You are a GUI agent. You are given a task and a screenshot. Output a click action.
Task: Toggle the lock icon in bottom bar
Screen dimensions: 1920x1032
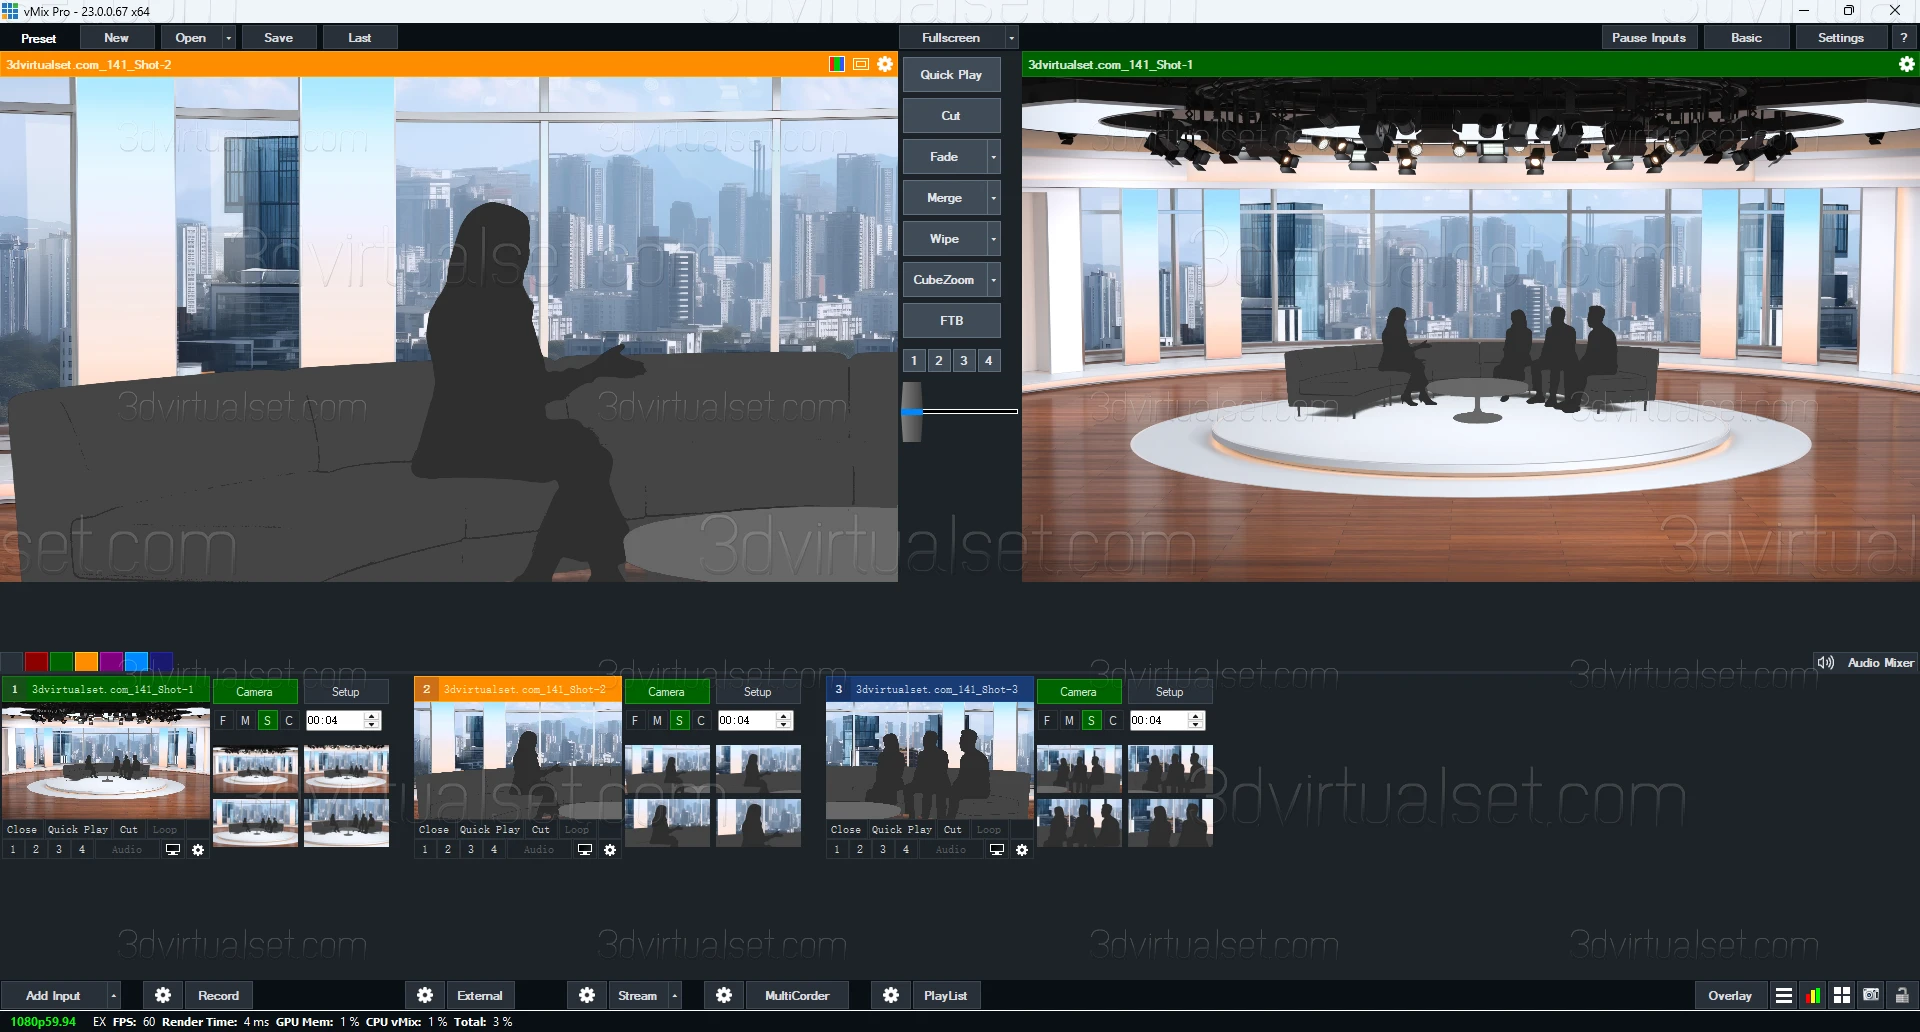coord(1902,995)
